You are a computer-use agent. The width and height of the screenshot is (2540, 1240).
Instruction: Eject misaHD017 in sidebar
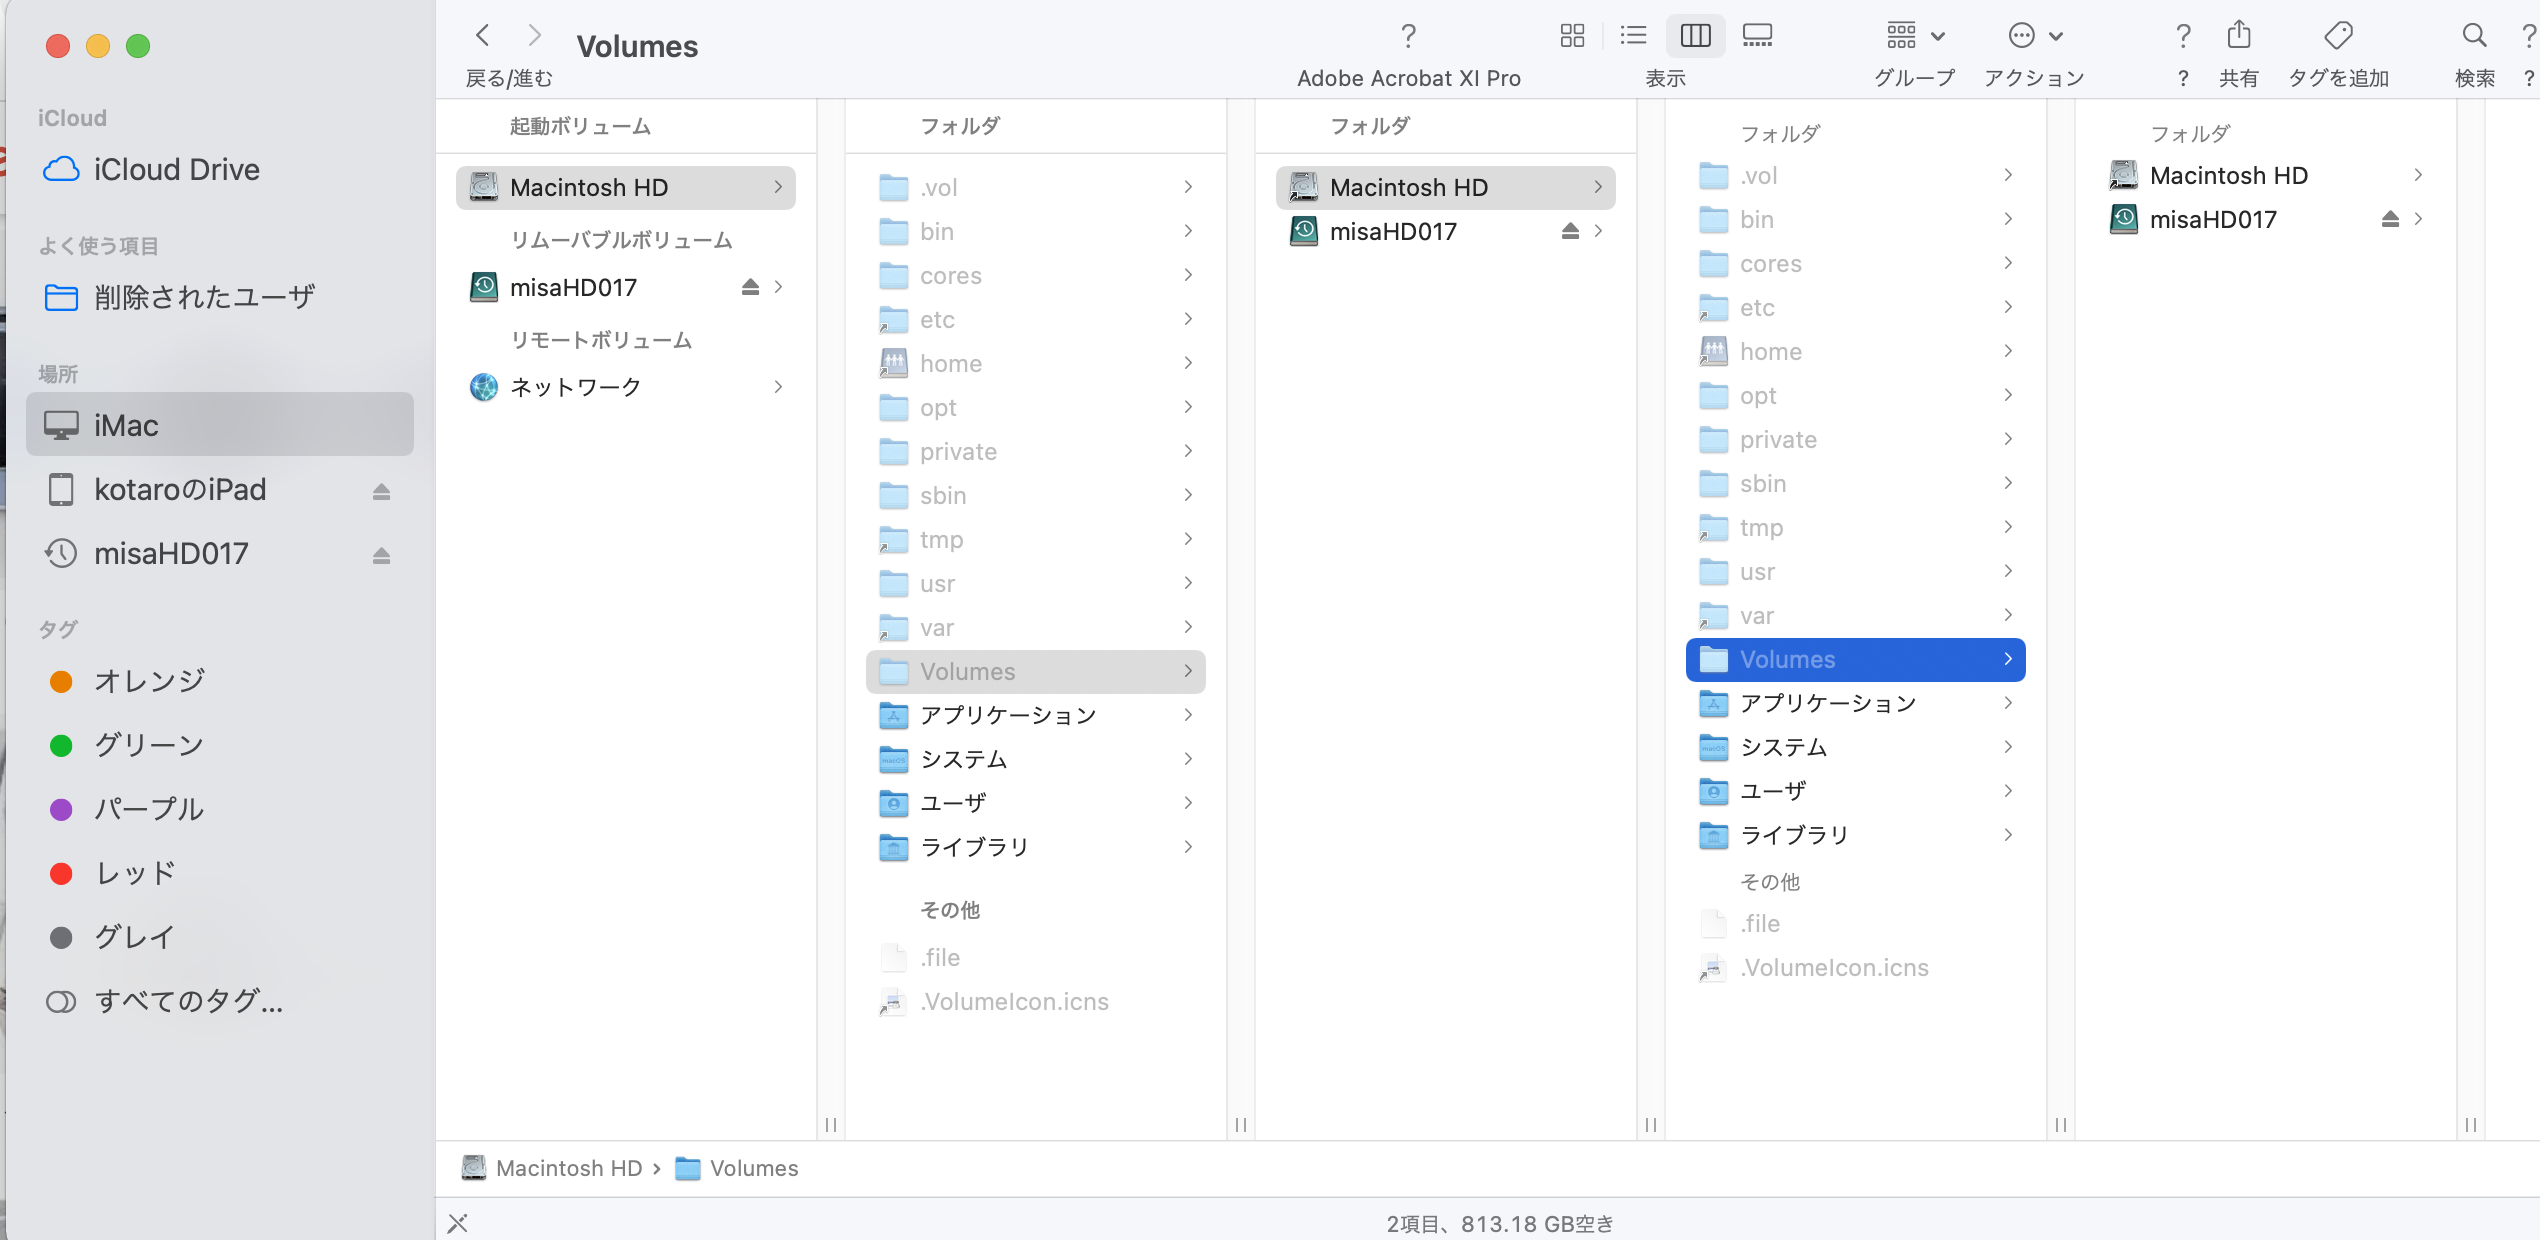pyautogui.click(x=381, y=555)
